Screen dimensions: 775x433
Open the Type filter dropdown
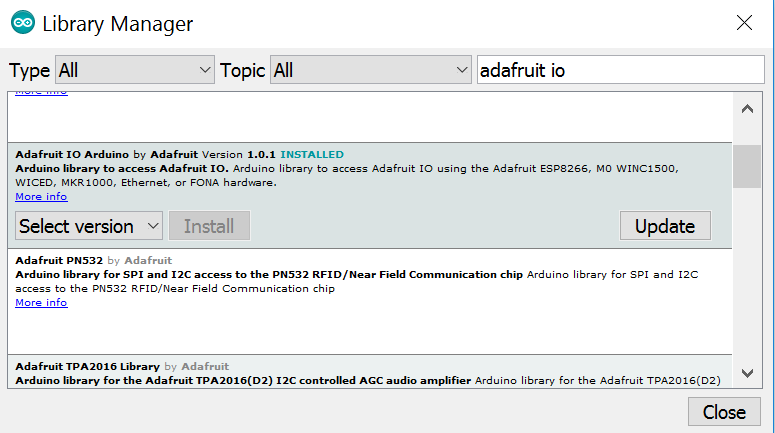tap(134, 70)
